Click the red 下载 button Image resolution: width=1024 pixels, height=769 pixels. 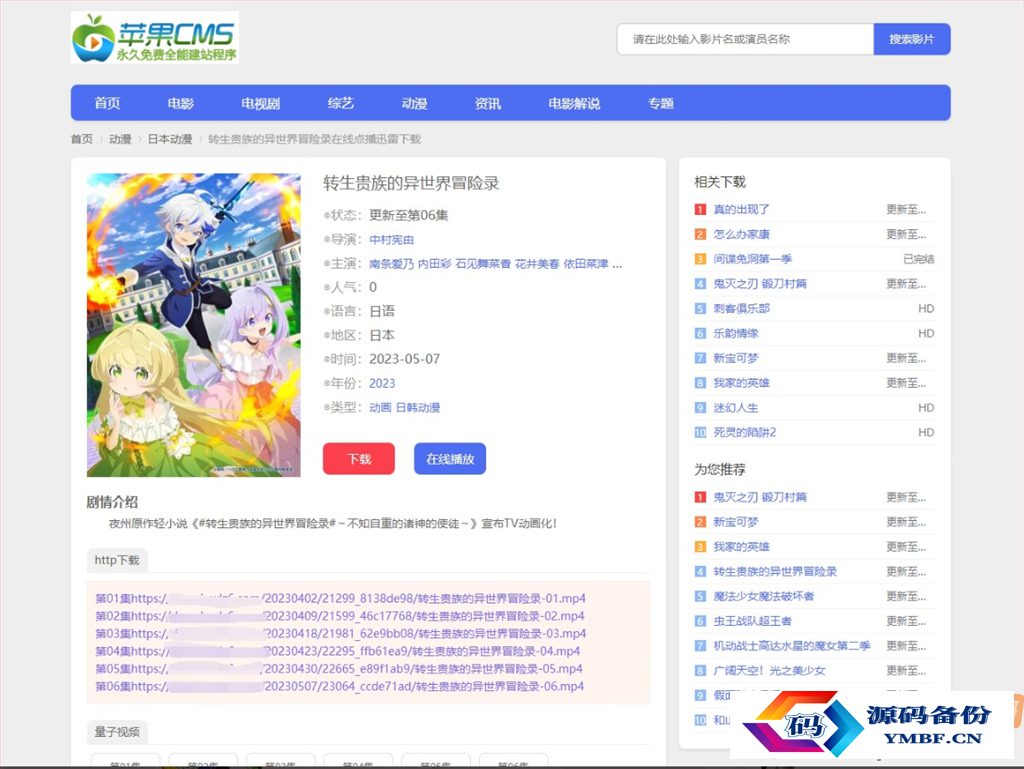tap(359, 458)
